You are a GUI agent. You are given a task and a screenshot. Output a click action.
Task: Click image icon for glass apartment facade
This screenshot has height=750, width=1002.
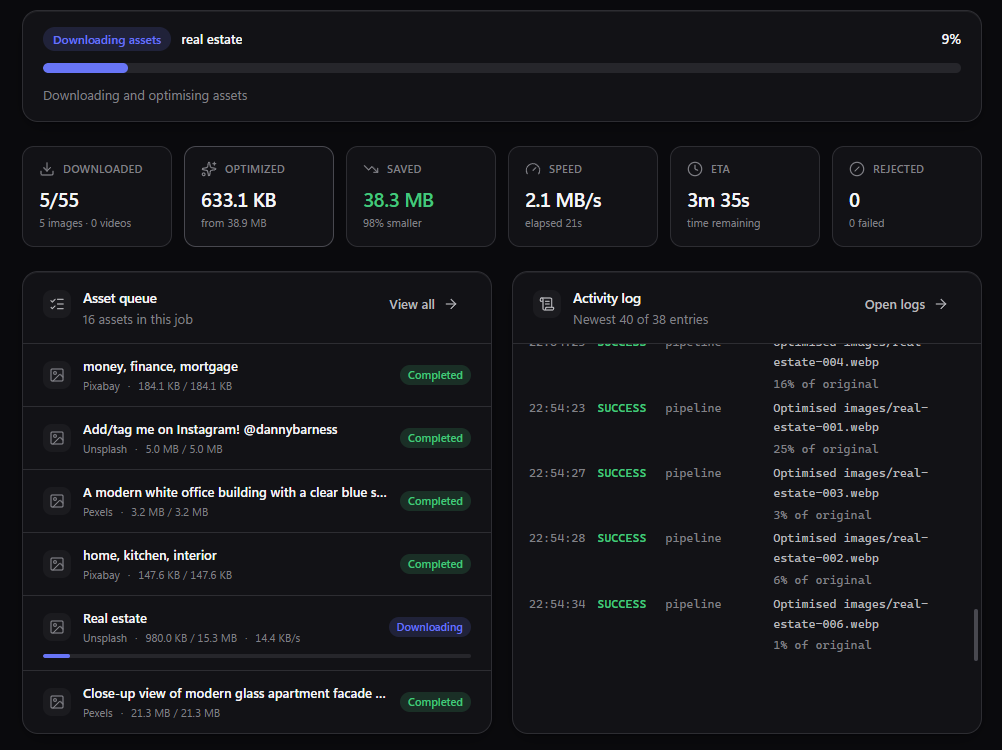(57, 702)
